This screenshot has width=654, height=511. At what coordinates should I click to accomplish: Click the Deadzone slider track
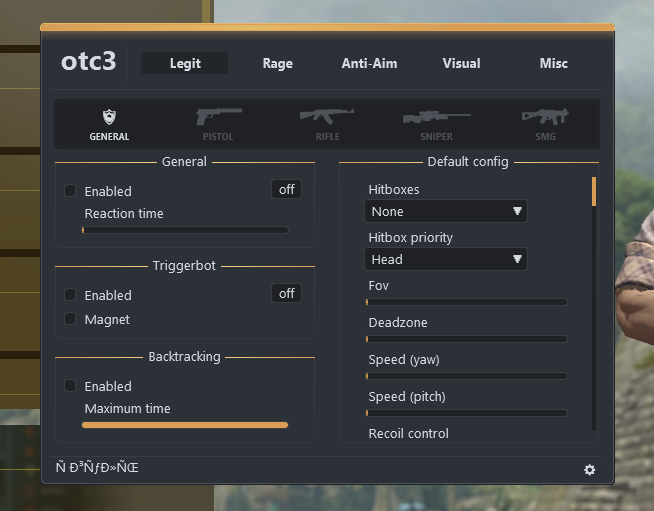pyautogui.click(x=467, y=339)
